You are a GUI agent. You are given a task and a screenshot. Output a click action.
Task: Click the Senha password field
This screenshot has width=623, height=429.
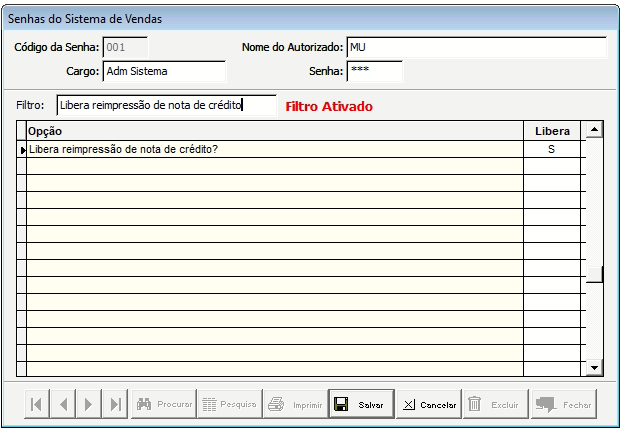pos(374,72)
